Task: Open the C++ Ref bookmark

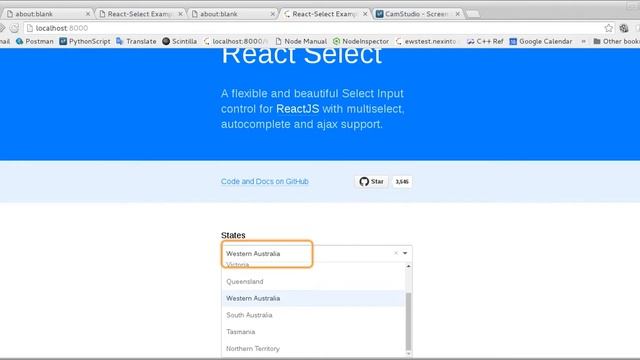Action: point(485,41)
